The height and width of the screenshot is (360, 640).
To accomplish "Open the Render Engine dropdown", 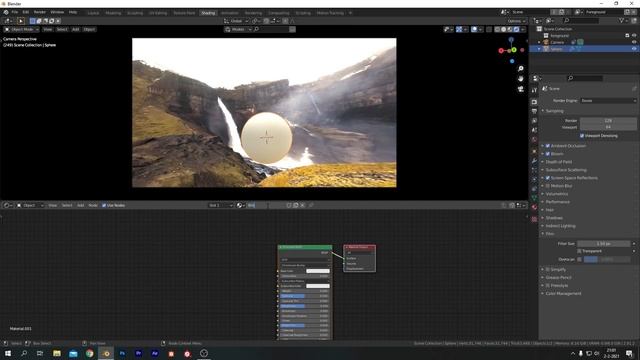I will coord(608,100).
